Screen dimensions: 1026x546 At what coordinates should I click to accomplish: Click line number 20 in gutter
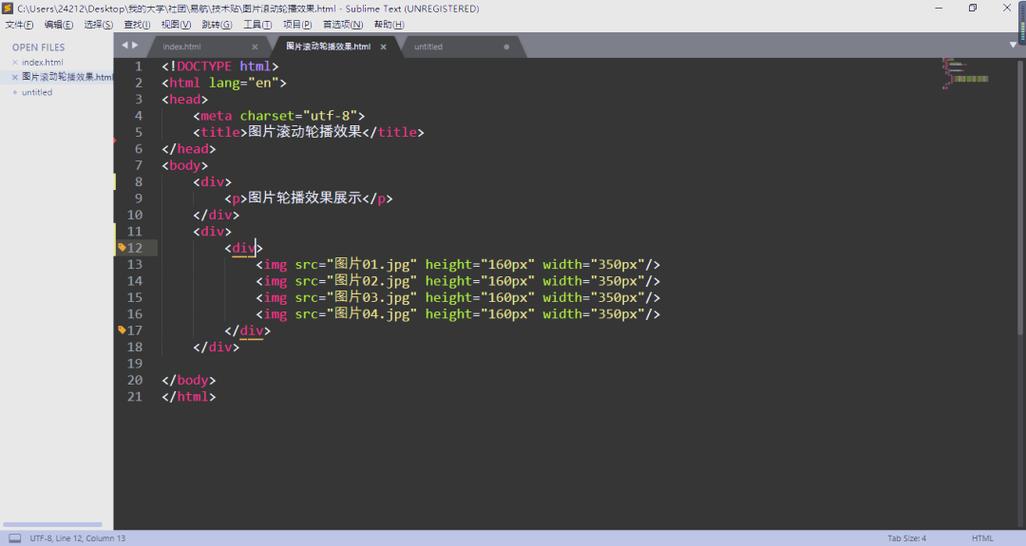point(135,380)
